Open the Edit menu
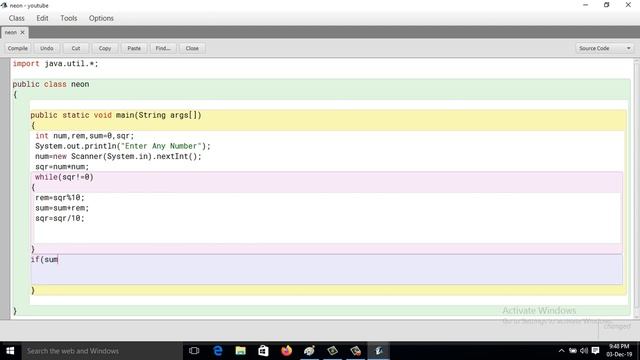640x360 pixels. [42, 18]
